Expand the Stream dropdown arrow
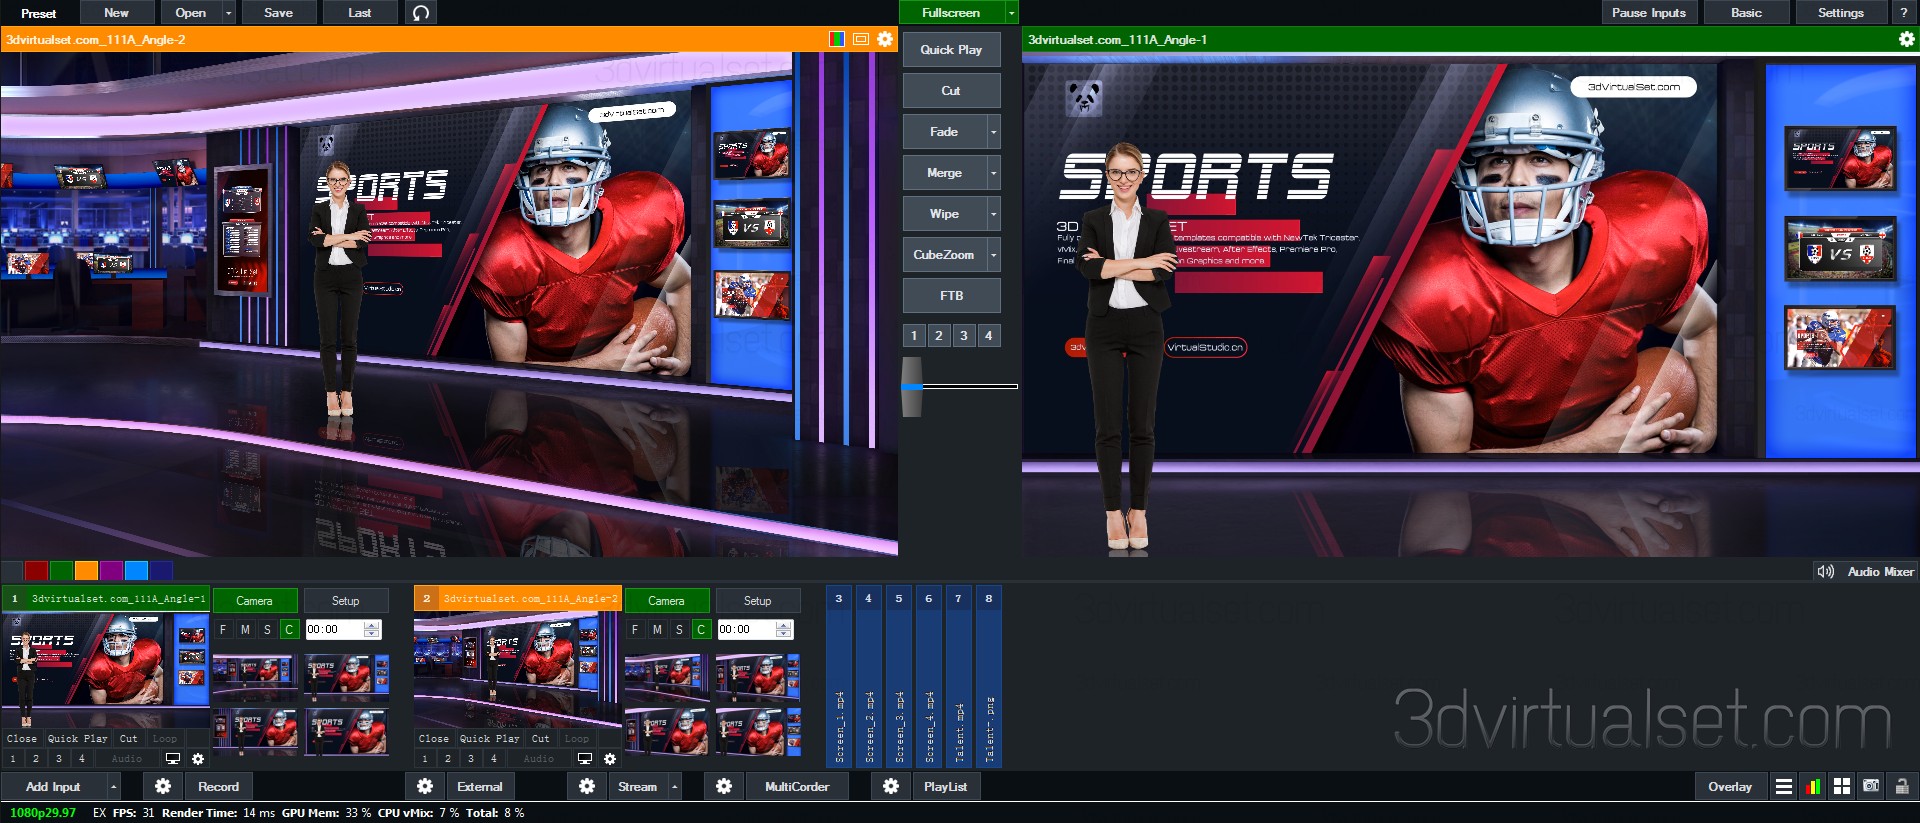 point(675,786)
